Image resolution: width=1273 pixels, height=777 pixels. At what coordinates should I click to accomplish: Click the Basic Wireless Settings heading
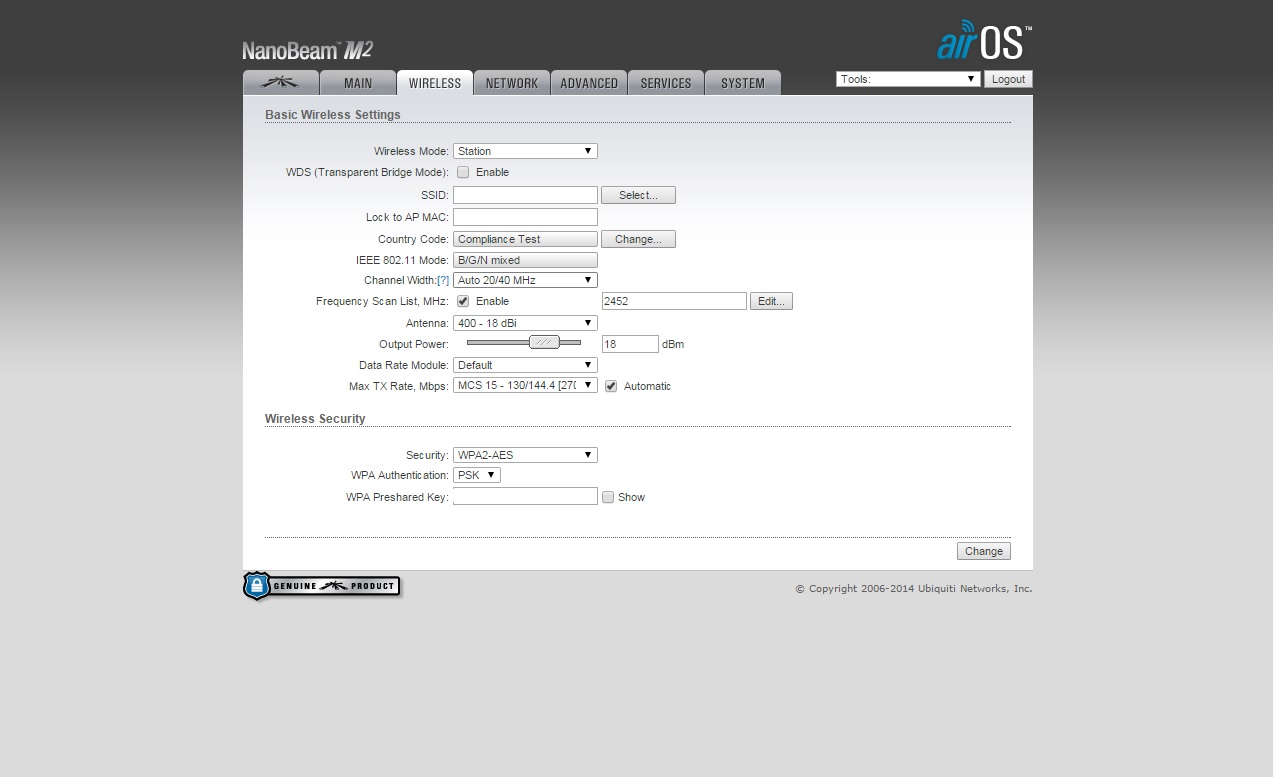[333, 115]
